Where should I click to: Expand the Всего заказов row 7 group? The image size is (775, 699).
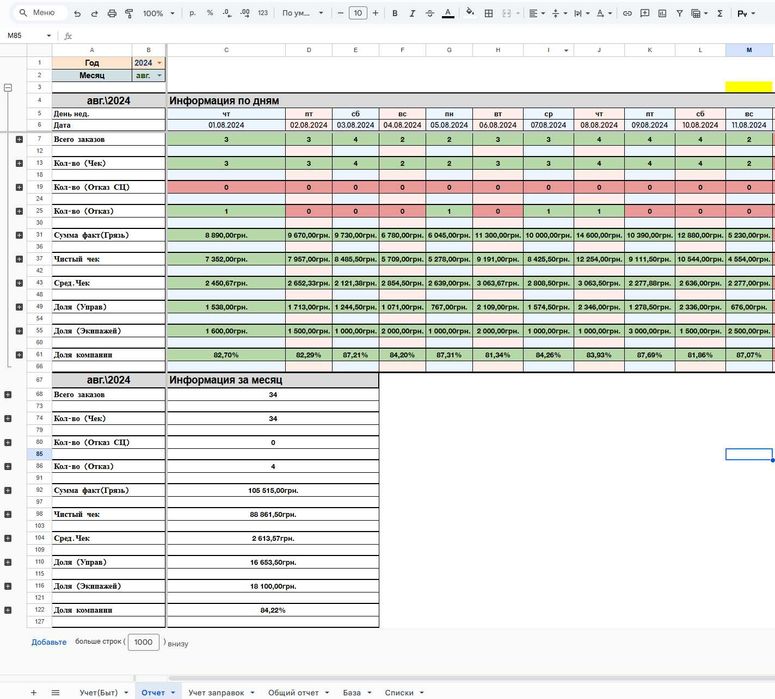(19, 139)
